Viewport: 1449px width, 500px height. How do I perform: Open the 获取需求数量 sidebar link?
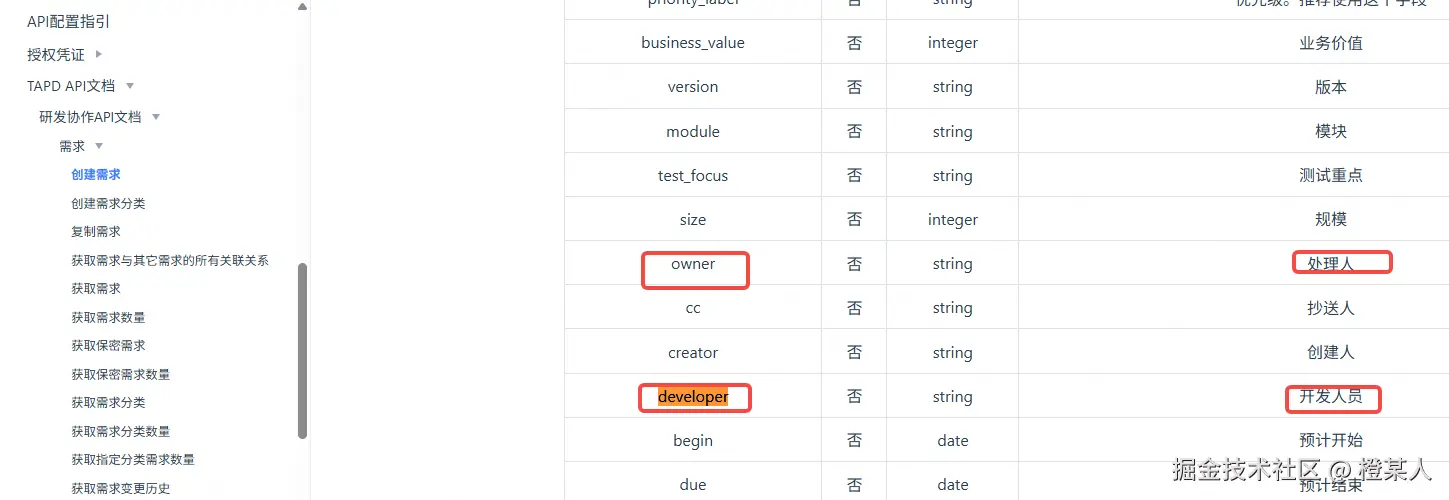click(x=108, y=318)
